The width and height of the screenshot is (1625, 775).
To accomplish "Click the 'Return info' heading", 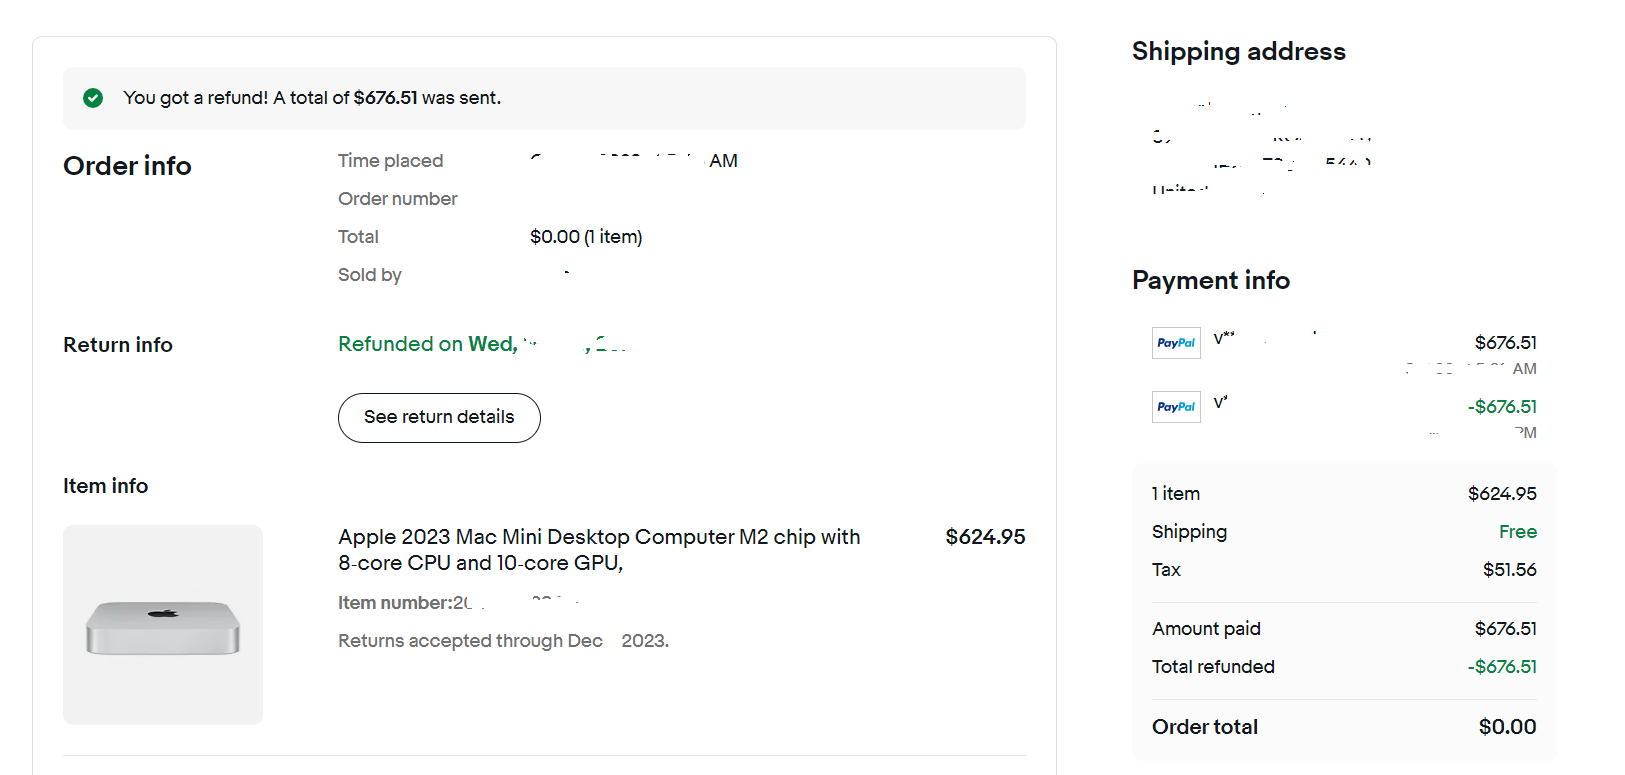I will click(x=118, y=345).
